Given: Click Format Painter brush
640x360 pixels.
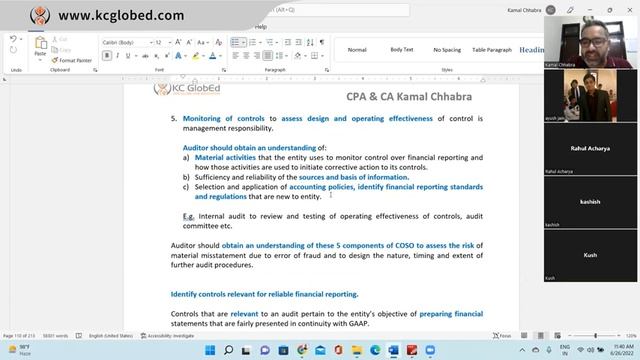Looking at the screenshot, I should (x=72, y=60).
